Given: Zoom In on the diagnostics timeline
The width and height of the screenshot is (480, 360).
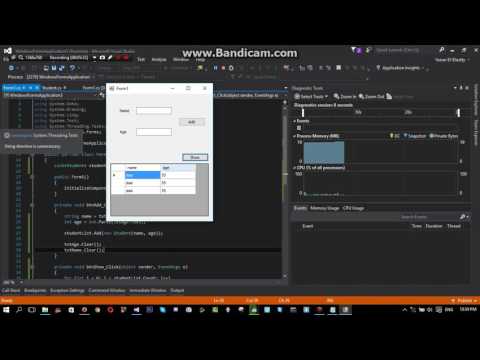Looking at the screenshot, I should coord(345,97).
